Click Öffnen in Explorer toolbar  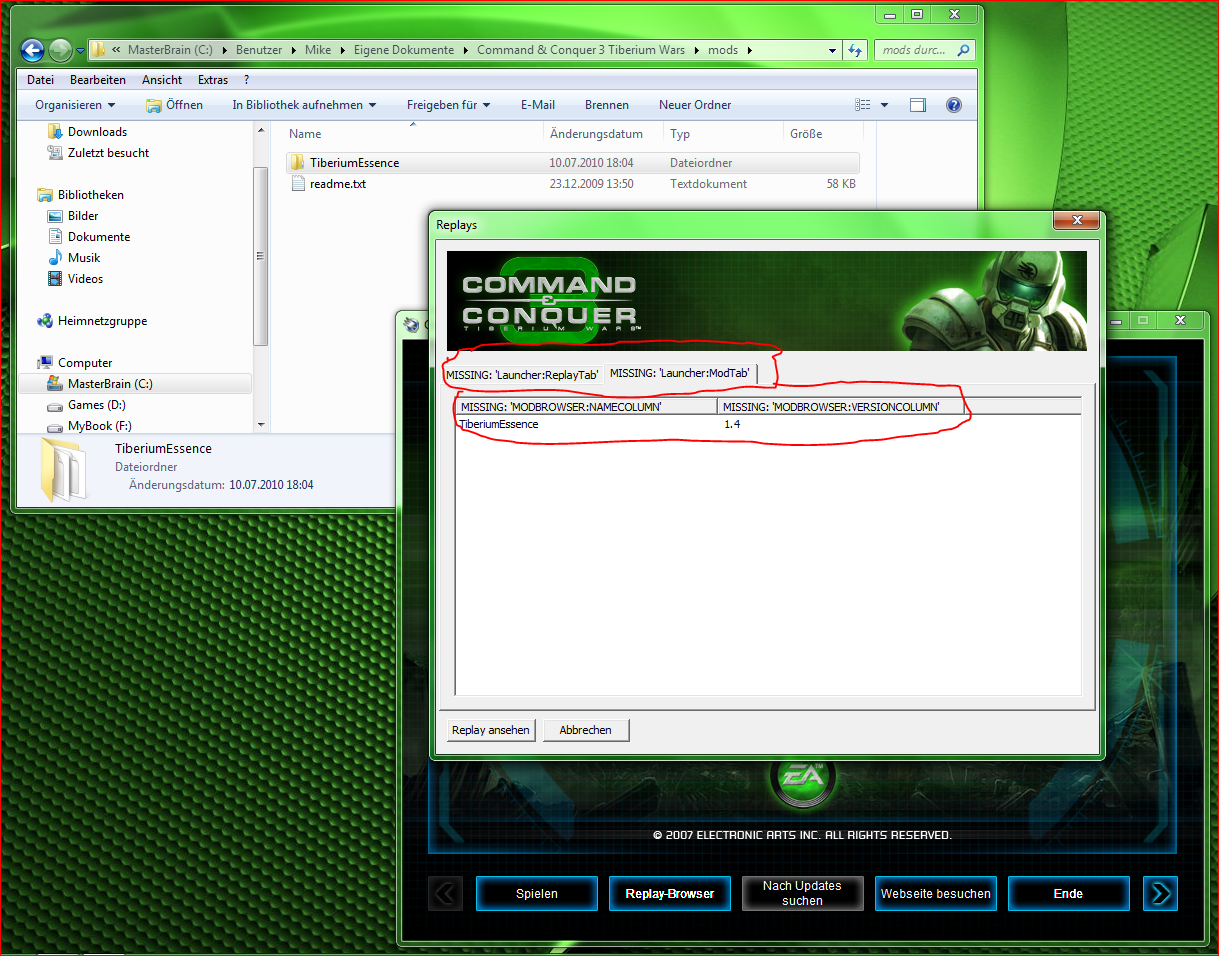(x=174, y=105)
